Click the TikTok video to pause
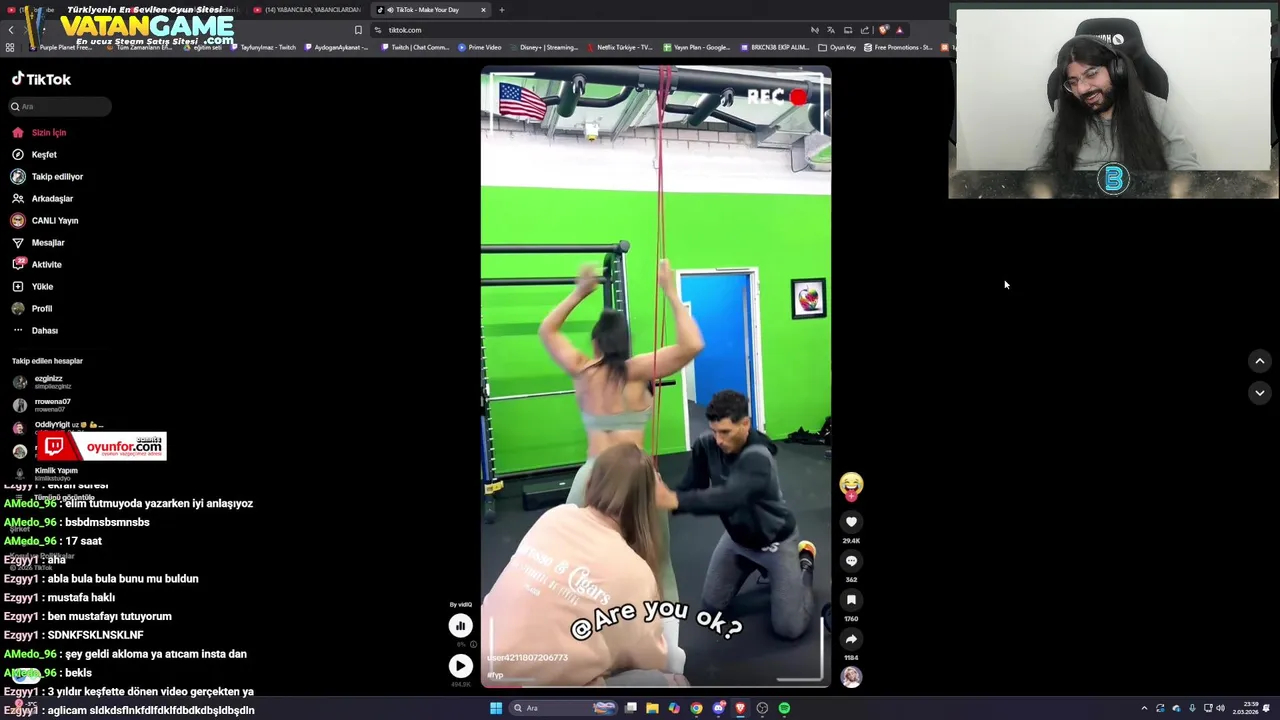Image resolution: width=1280 pixels, height=720 pixels. point(656,376)
